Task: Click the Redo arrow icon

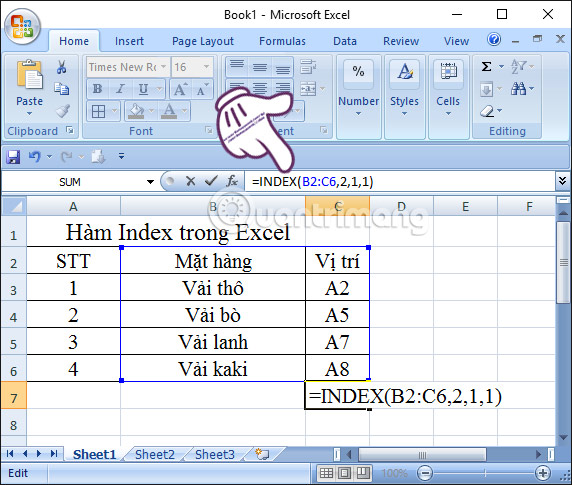Action: click(67, 157)
